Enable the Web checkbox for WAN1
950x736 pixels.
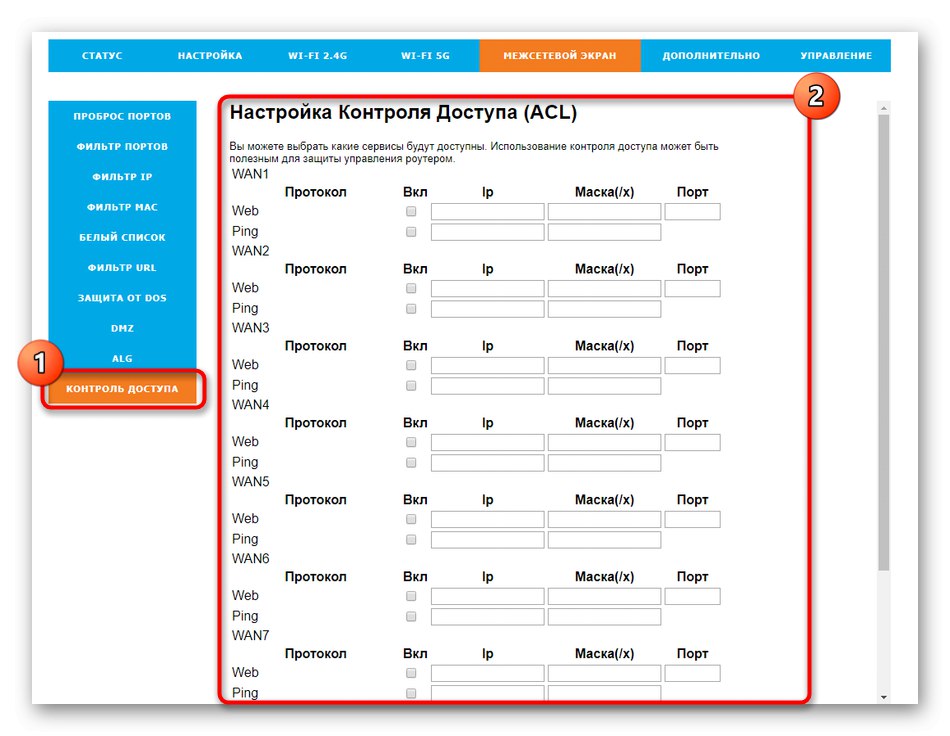[410, 211]
